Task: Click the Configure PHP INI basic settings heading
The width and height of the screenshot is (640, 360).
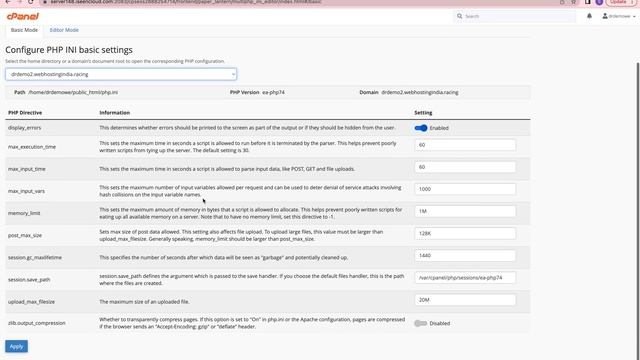Action: [x=69, y=50]
